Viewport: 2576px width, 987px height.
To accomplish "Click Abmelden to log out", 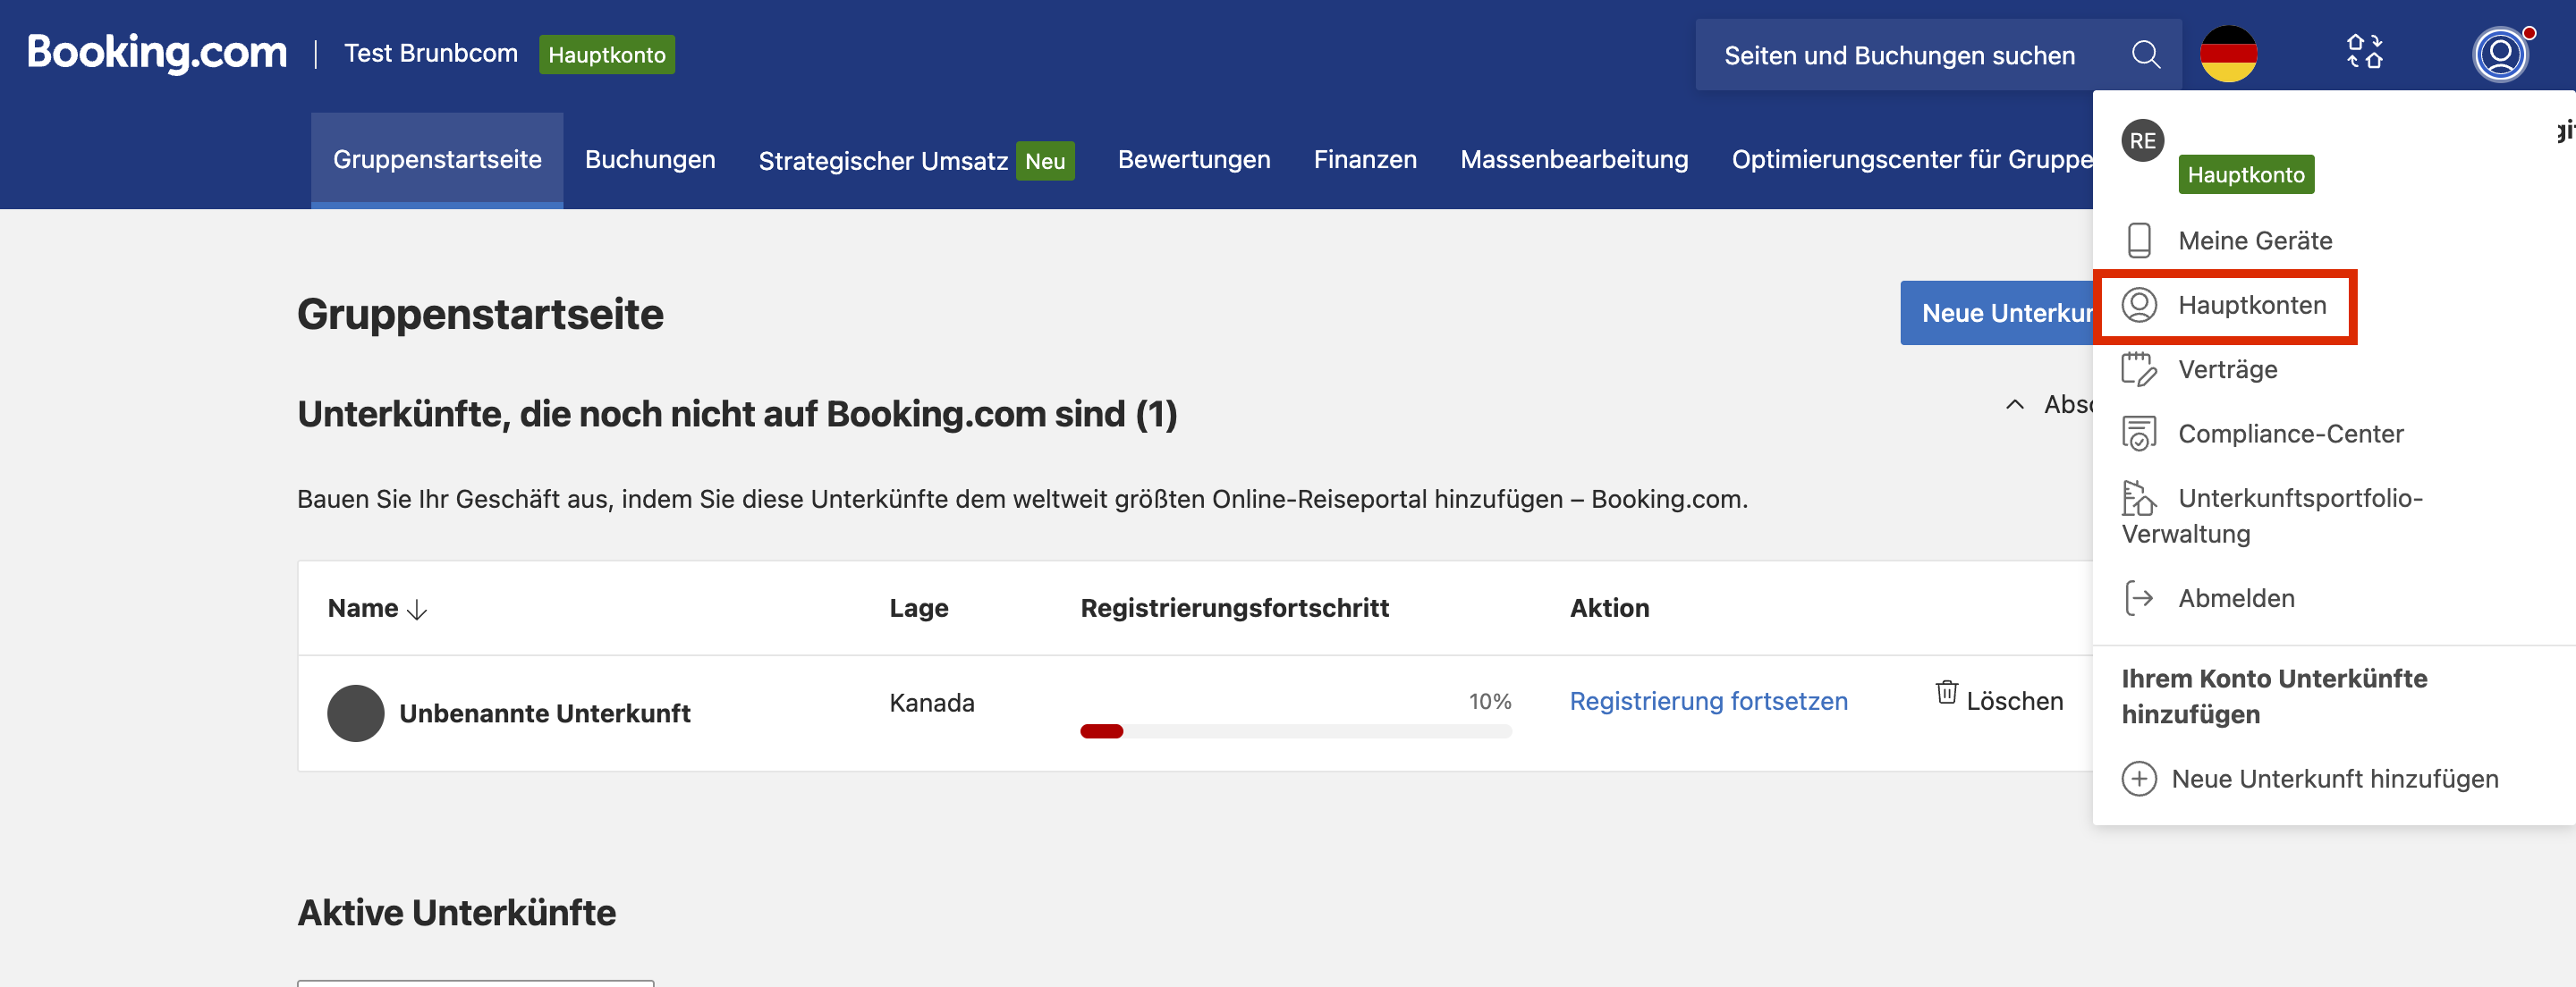I will click(x=2236, y=599).
